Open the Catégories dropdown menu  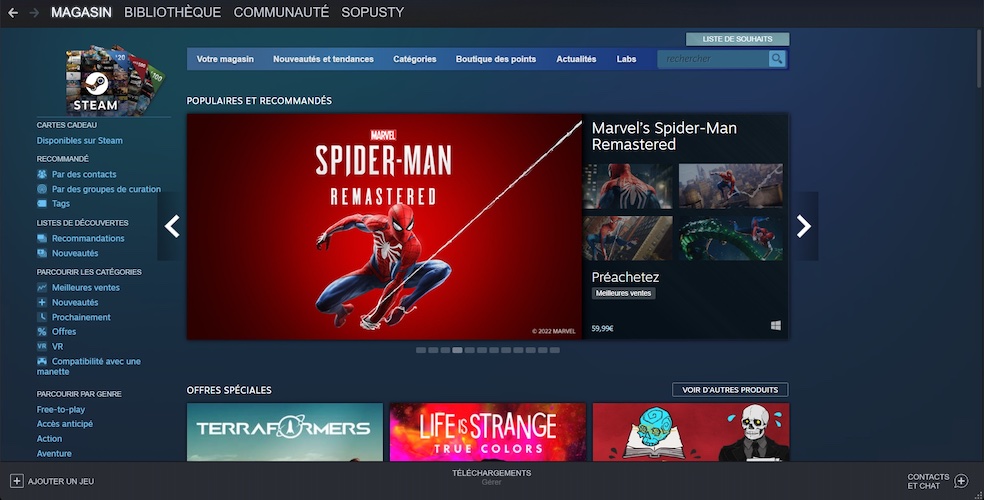click(414, 59)
